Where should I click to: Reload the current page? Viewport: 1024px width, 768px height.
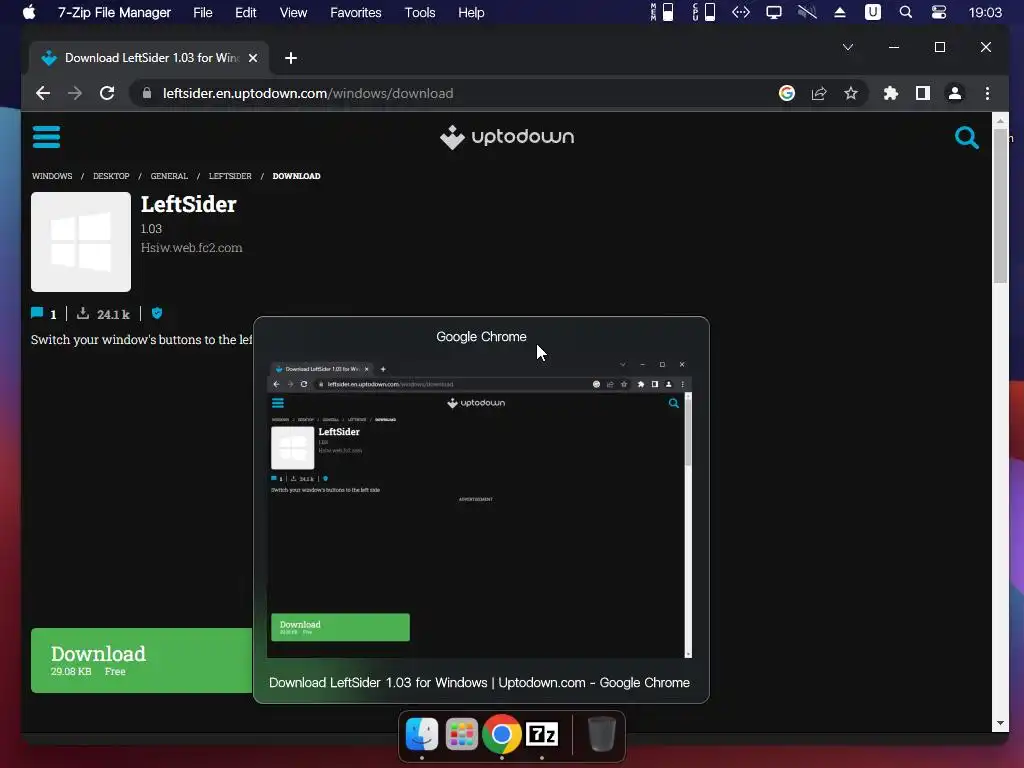click(x=107, y=93)
